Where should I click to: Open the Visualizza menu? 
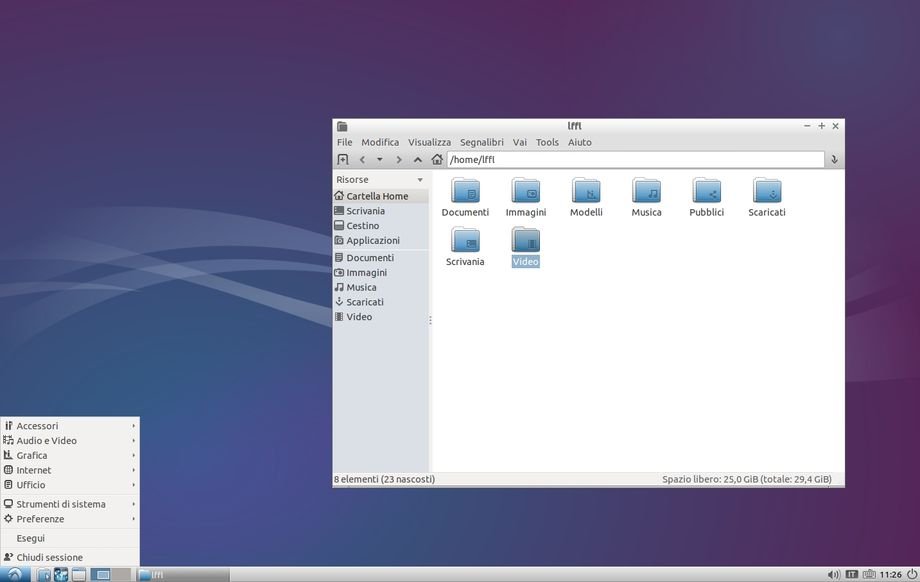click(429, 142)
